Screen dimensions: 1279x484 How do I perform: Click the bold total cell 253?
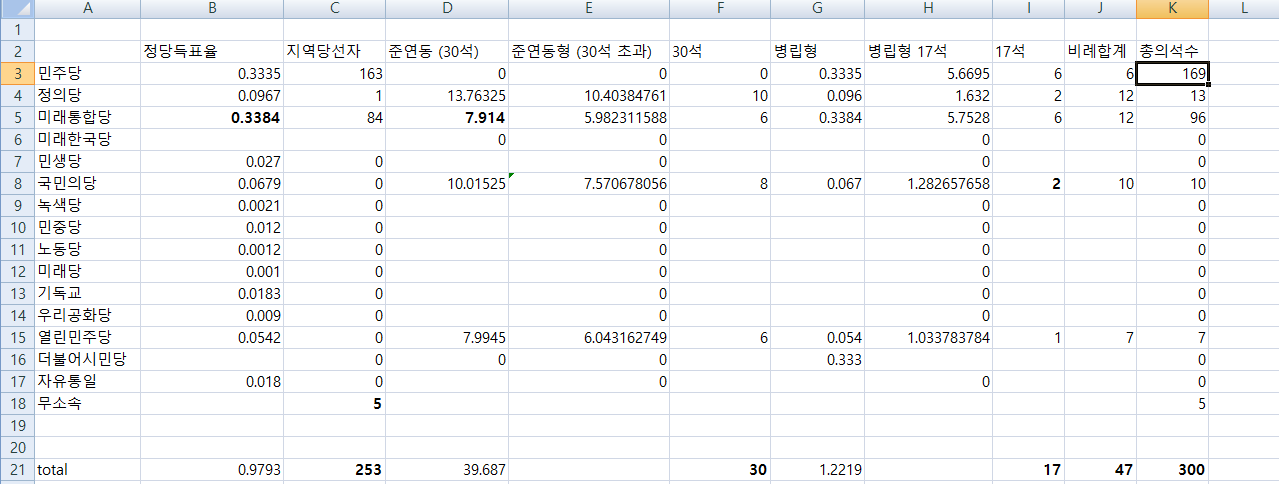point(334,469)
